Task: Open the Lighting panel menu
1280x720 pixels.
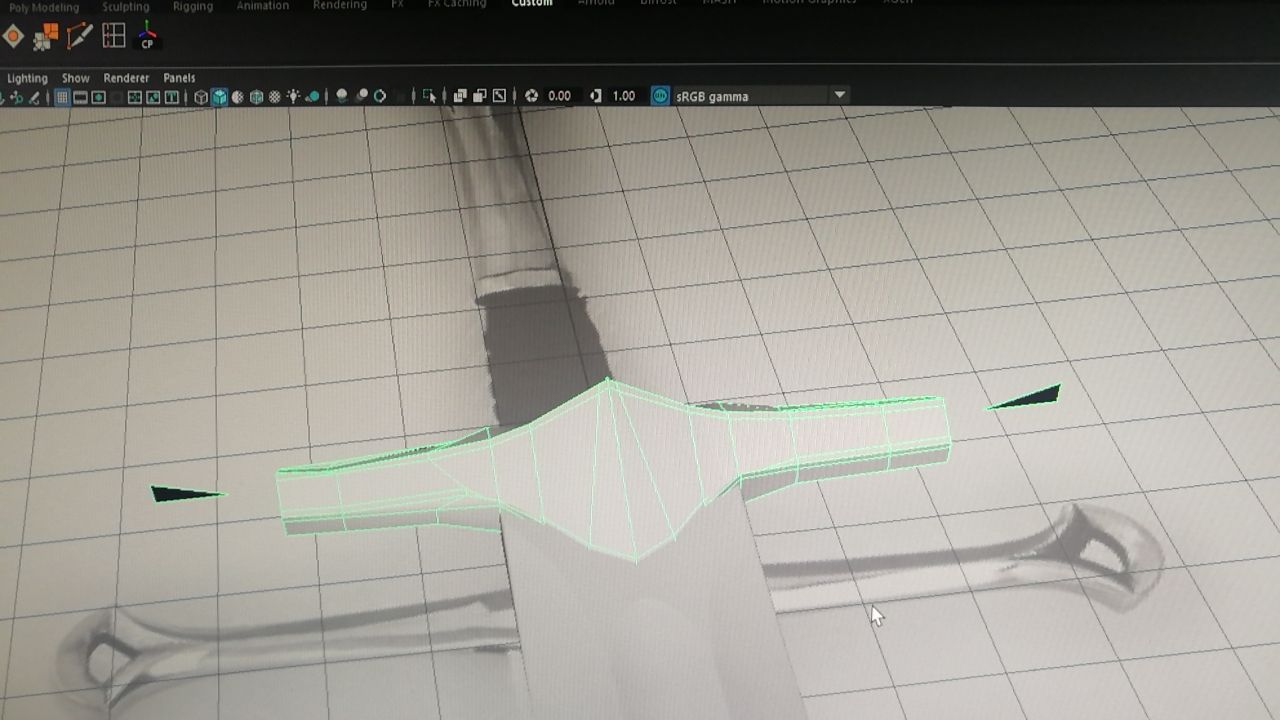Action: (x=27, y=78)
